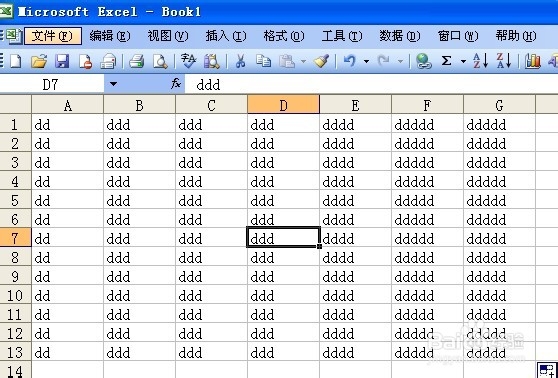Click the Print toolbar icon

coord(136,62)
